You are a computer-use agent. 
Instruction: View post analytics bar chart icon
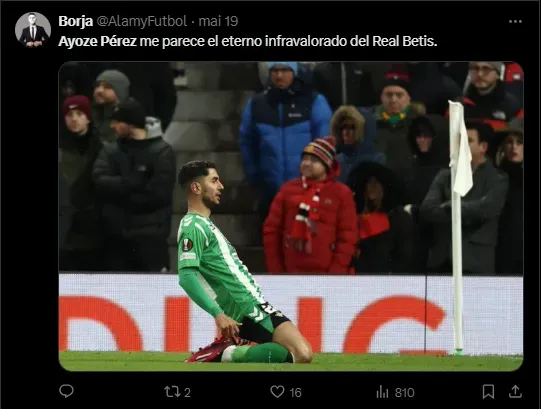pyautogui.click(x=383, y=392)
